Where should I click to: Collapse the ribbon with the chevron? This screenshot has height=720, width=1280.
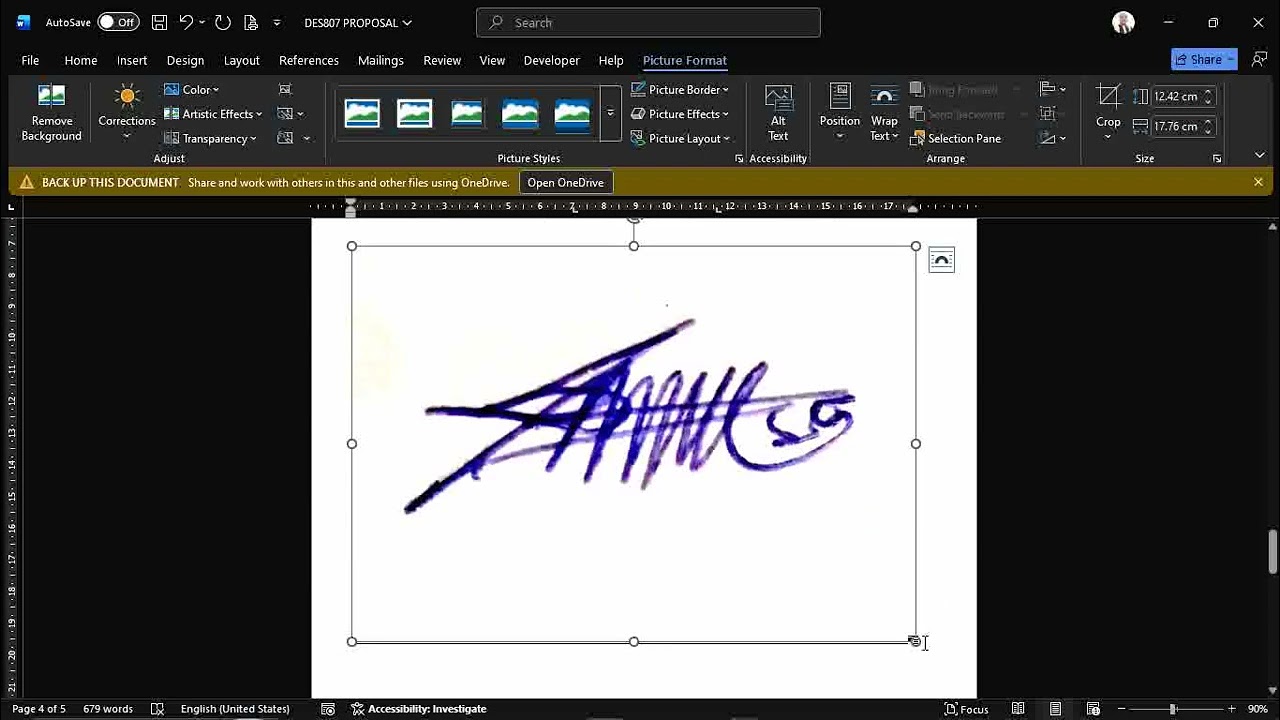1259,155
